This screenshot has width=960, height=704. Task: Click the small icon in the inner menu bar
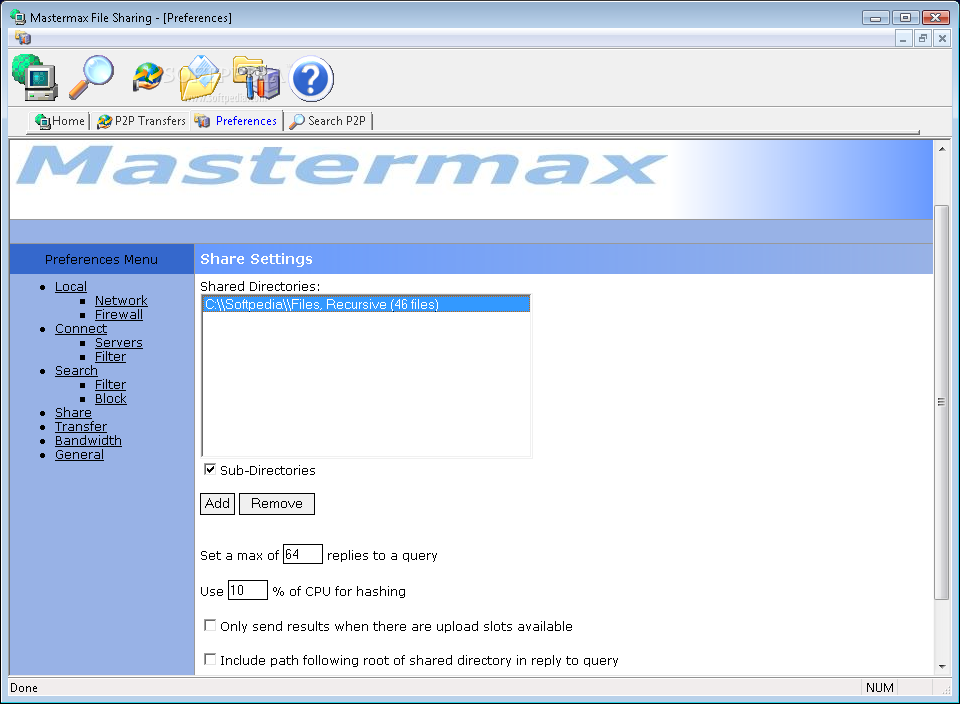(23, 39)
